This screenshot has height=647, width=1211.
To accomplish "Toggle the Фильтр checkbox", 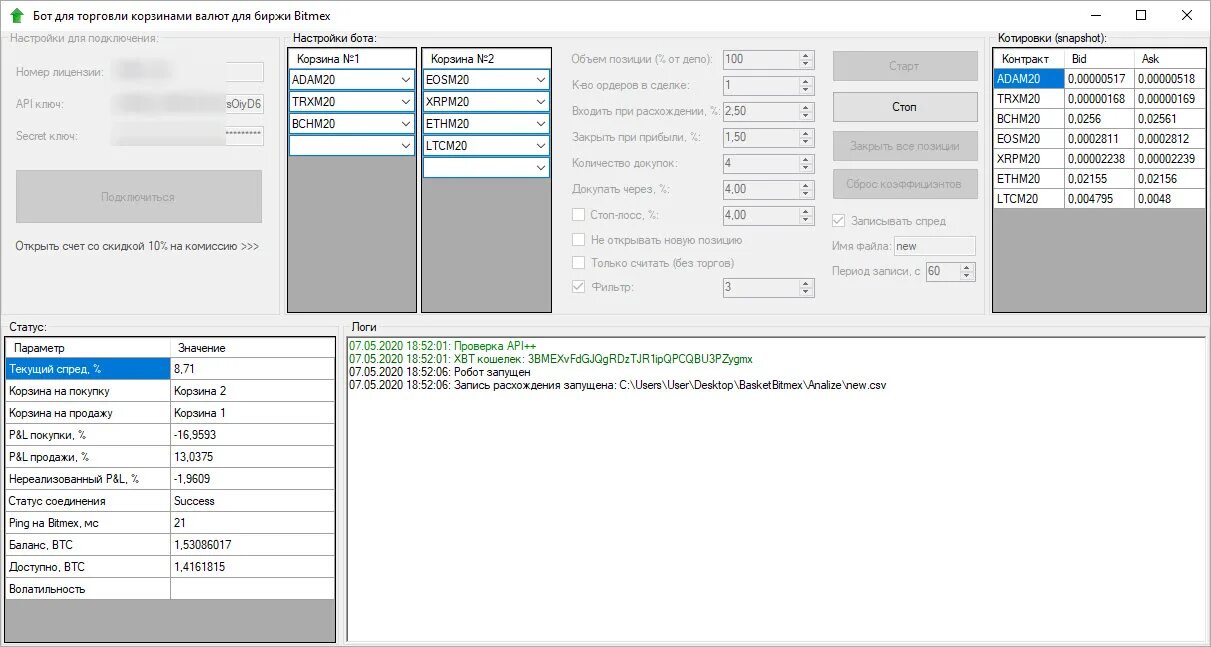I will [x=578, y=287].
